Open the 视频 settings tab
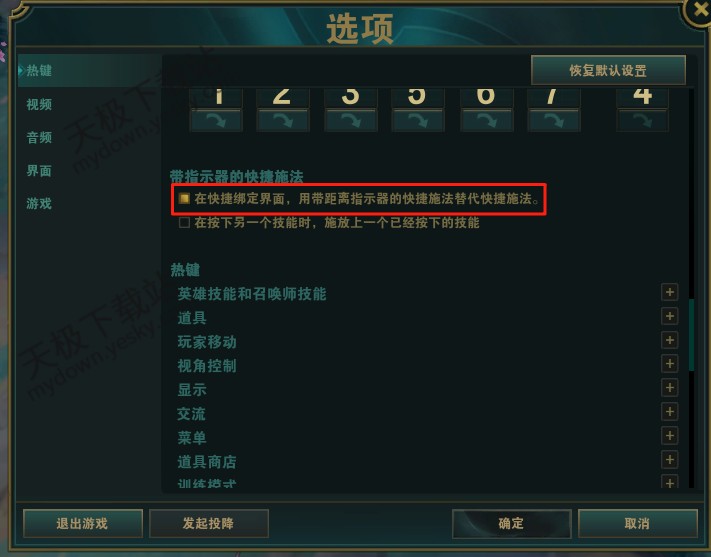 pyautogui.click(x=39, y=104)
